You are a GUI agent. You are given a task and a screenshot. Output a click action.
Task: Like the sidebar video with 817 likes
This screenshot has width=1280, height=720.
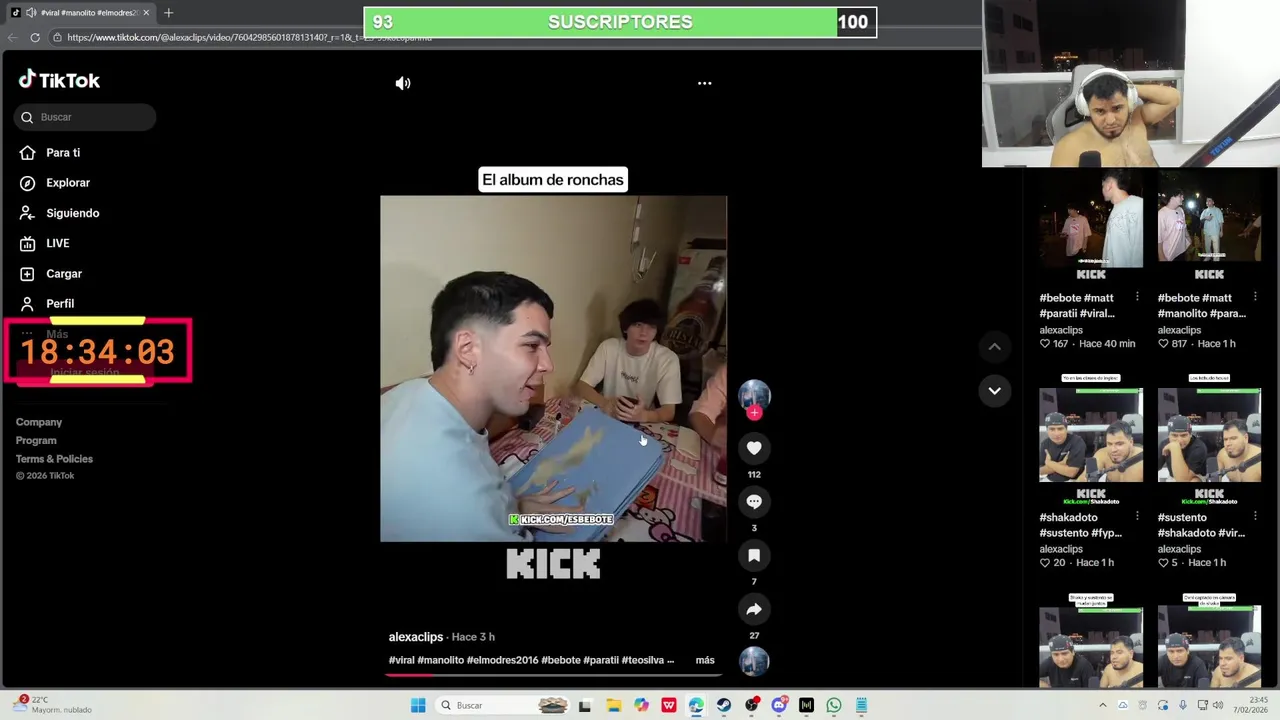click(x=1163, y=344)
